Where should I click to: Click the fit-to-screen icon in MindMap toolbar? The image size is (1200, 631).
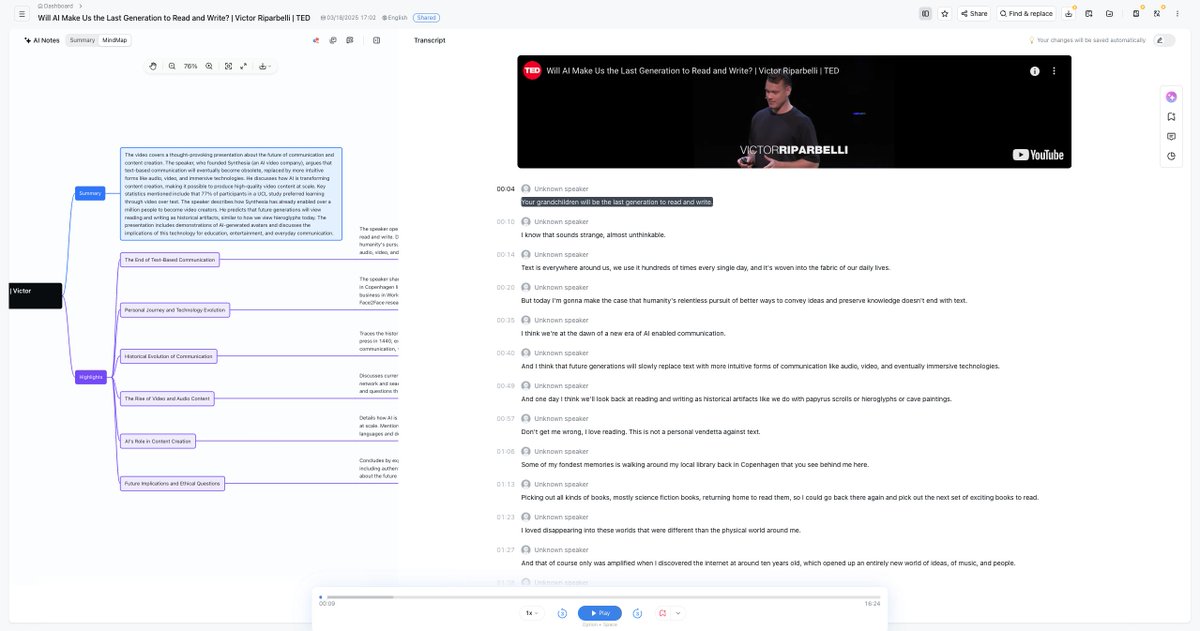228,66
